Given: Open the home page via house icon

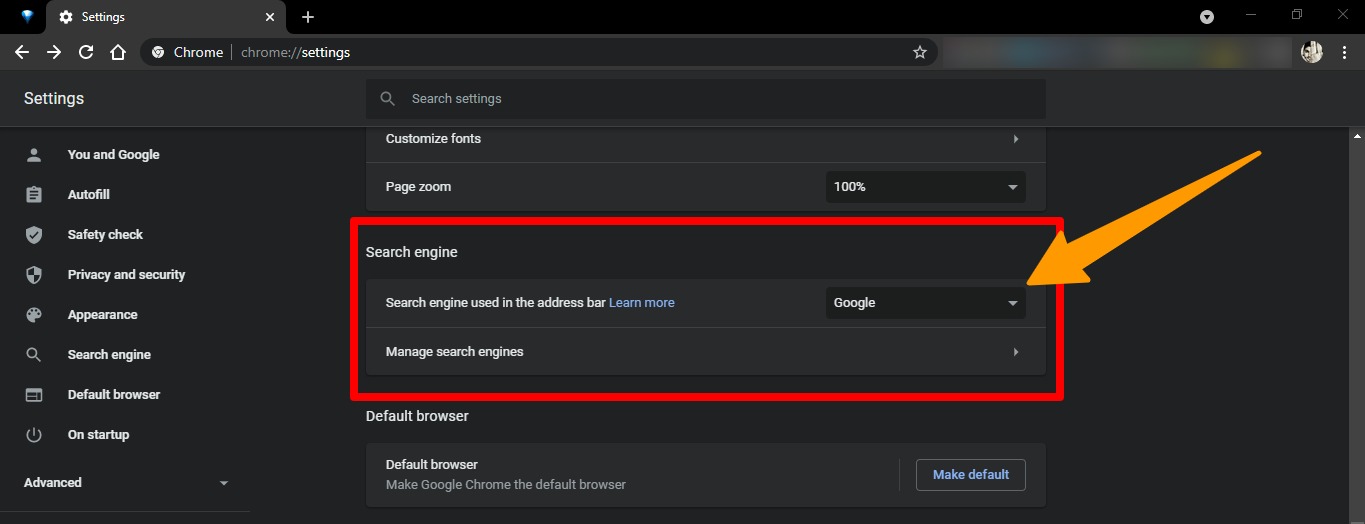Looking at the screenshot, I should click(118, 52).
